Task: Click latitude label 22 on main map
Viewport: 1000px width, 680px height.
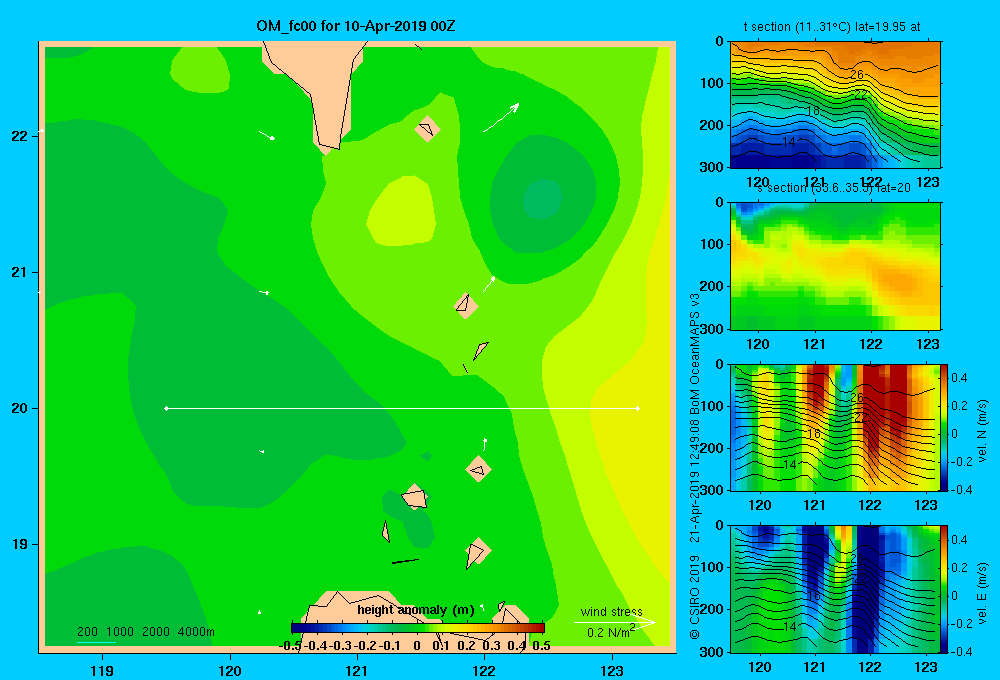Action: coord(20,136)
